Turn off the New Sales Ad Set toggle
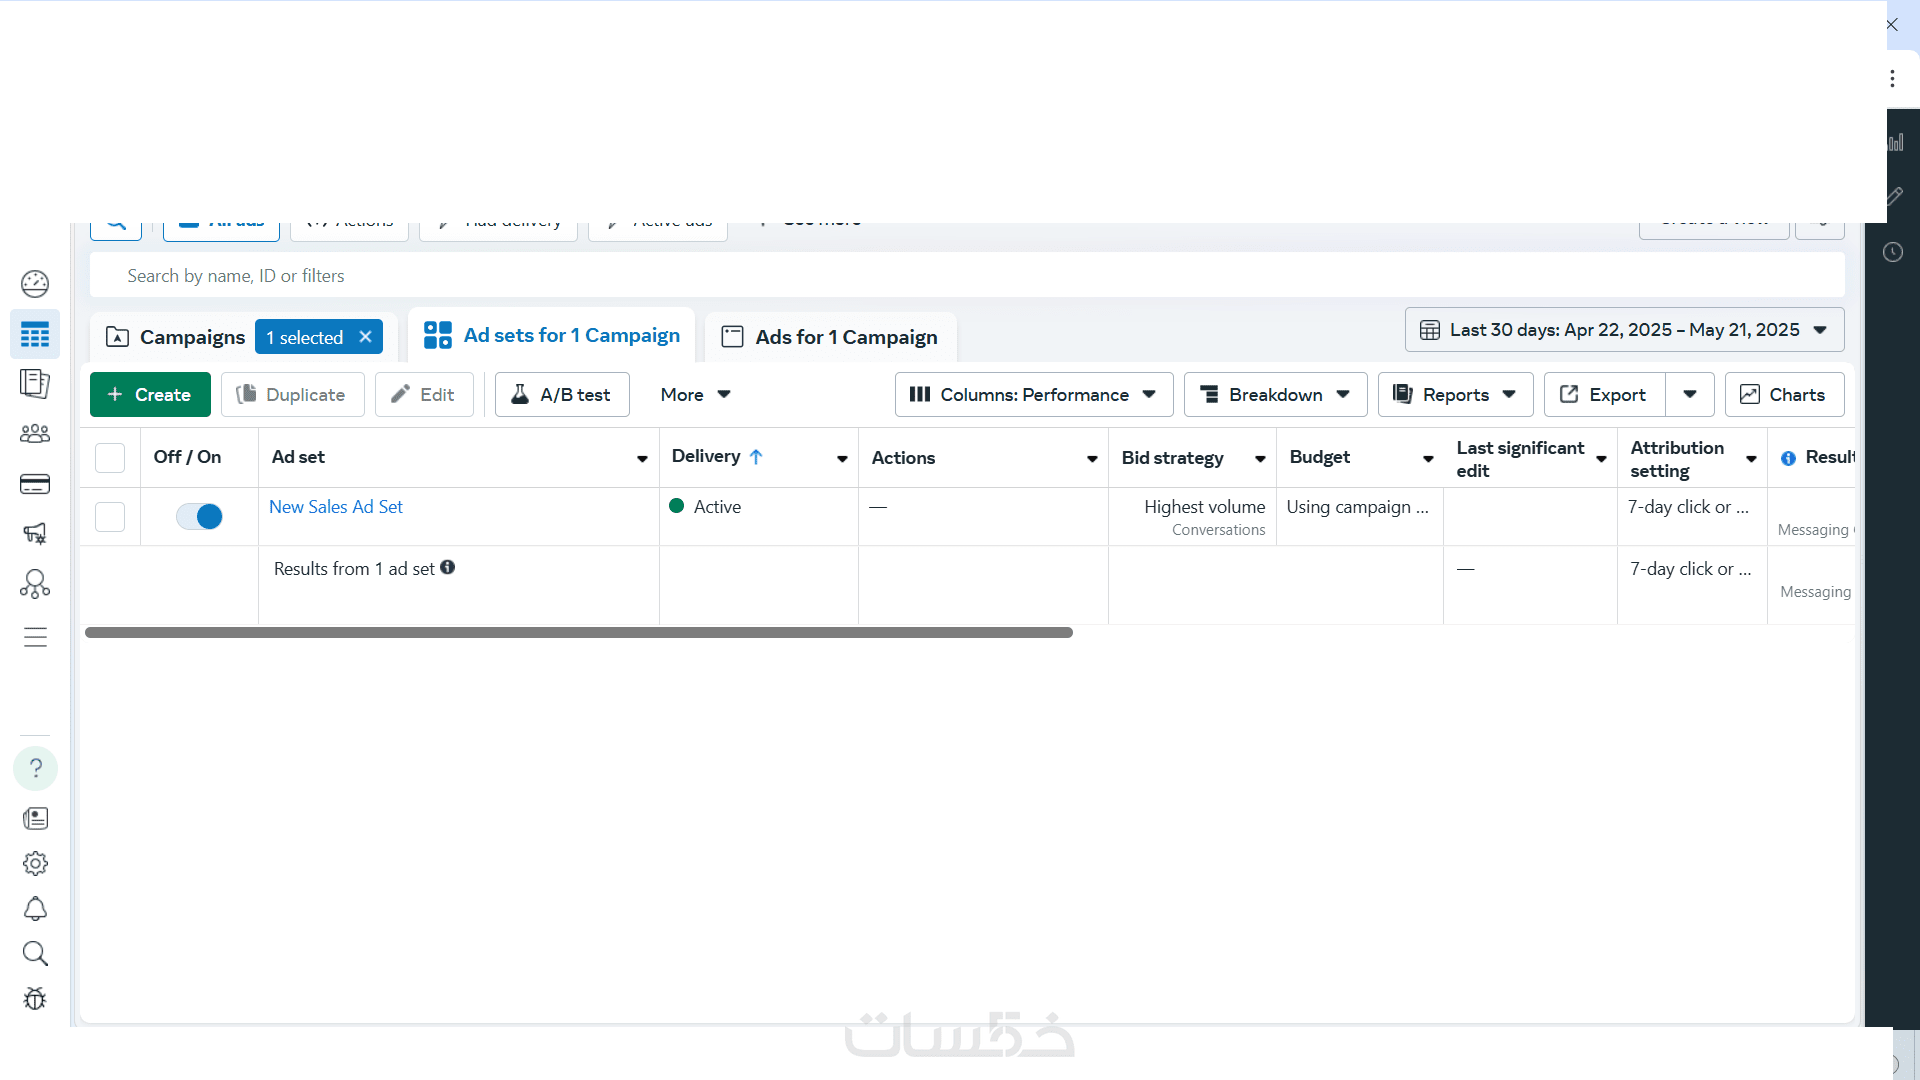 (x=199, y=516)
